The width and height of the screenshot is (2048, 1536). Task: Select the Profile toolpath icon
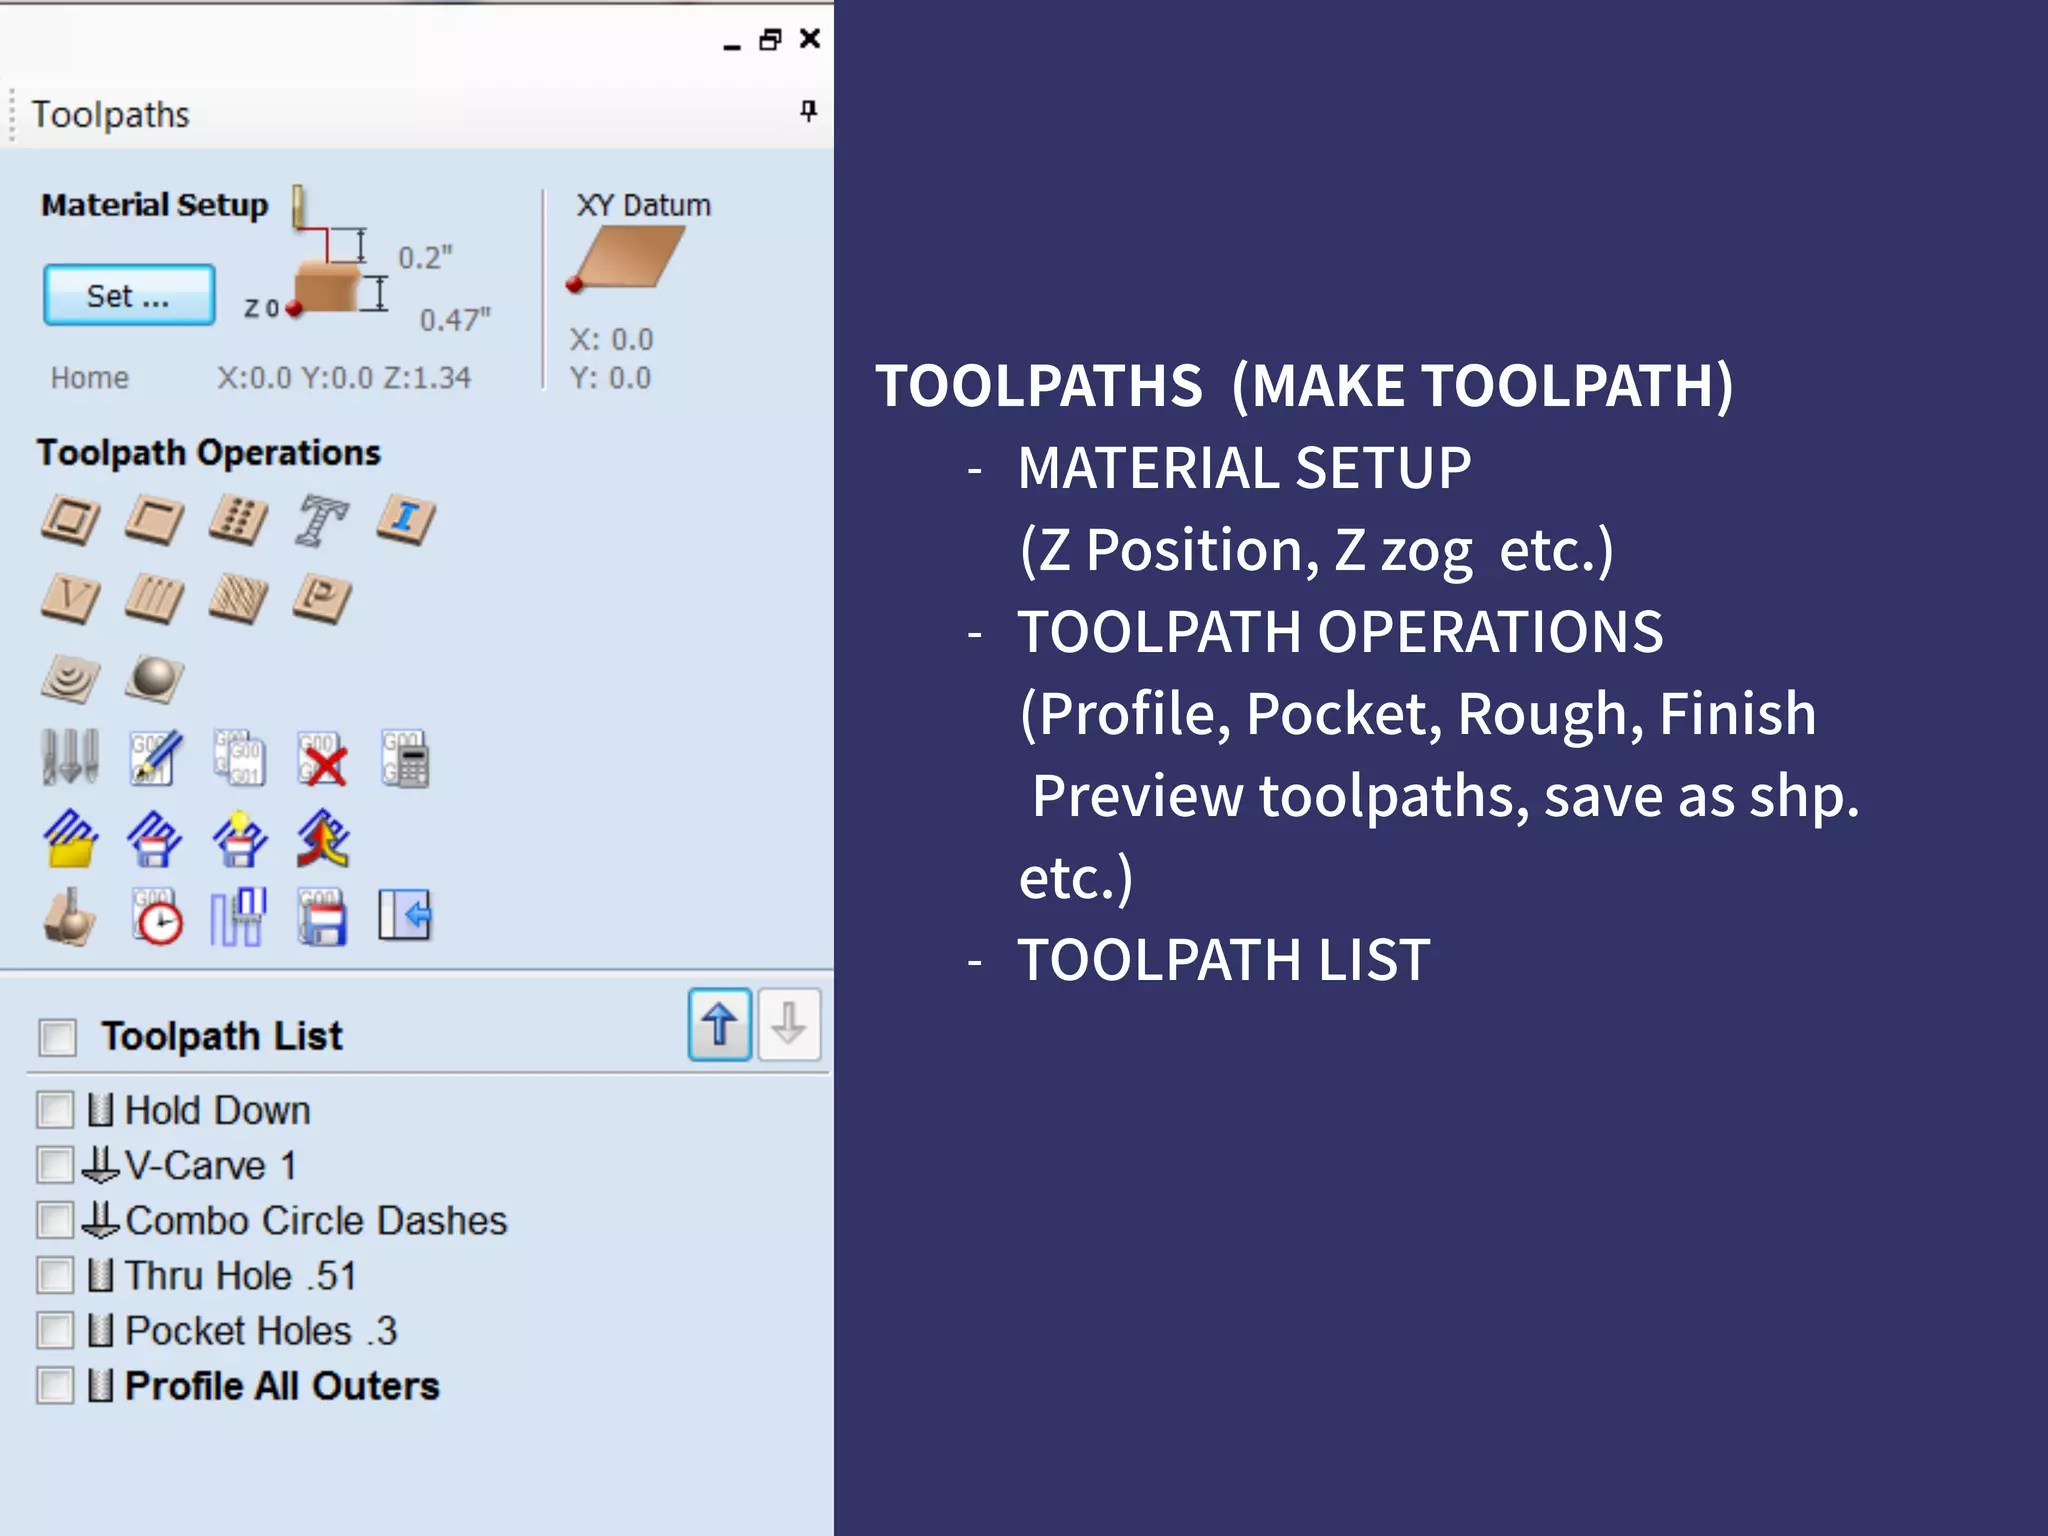70,520
